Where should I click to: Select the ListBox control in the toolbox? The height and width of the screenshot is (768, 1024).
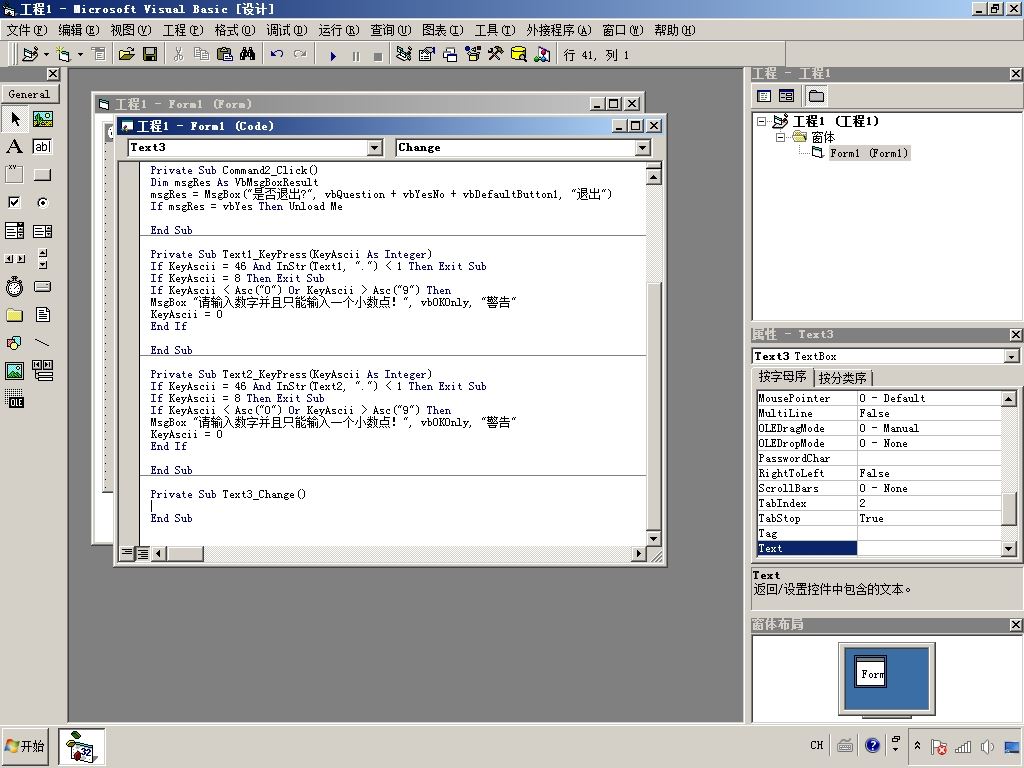coord(42,231)
